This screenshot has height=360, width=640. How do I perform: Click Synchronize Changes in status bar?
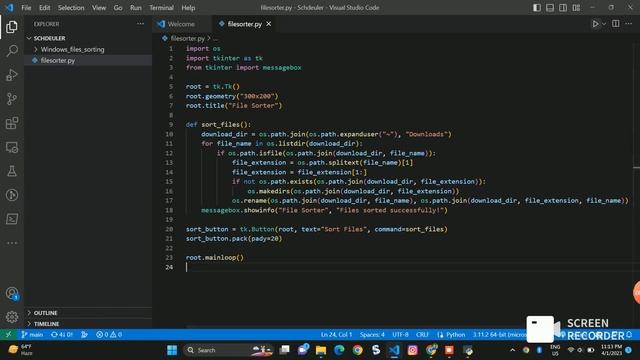(62, 335)
